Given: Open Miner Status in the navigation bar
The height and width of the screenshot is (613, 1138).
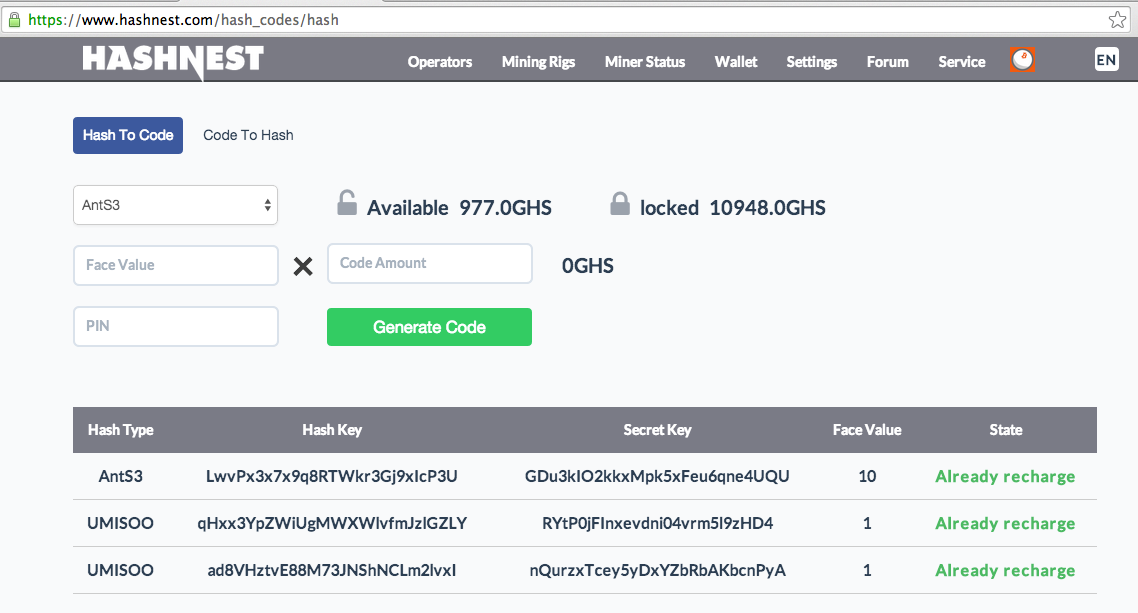Looking at the screenshot, I should point(644,62).
